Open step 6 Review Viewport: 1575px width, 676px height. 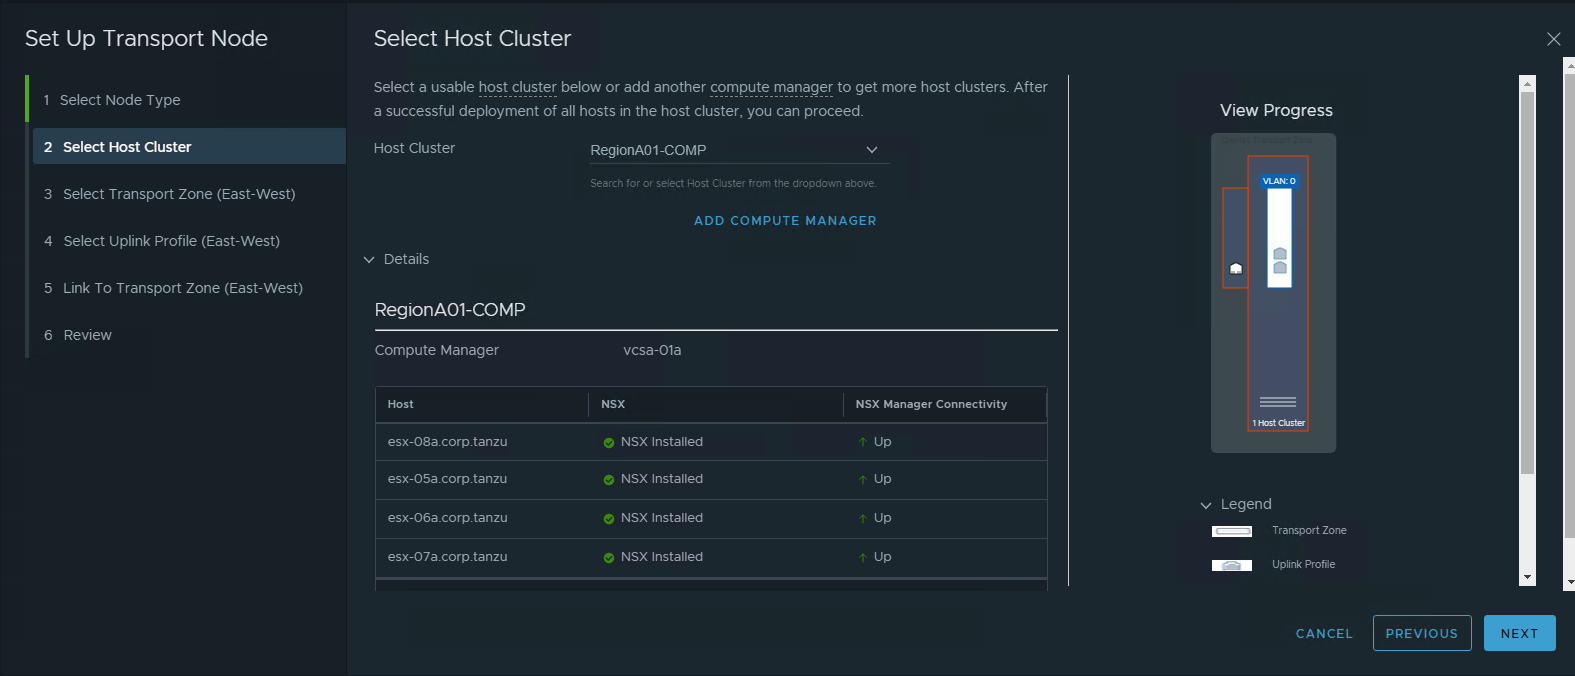point(87,335)
